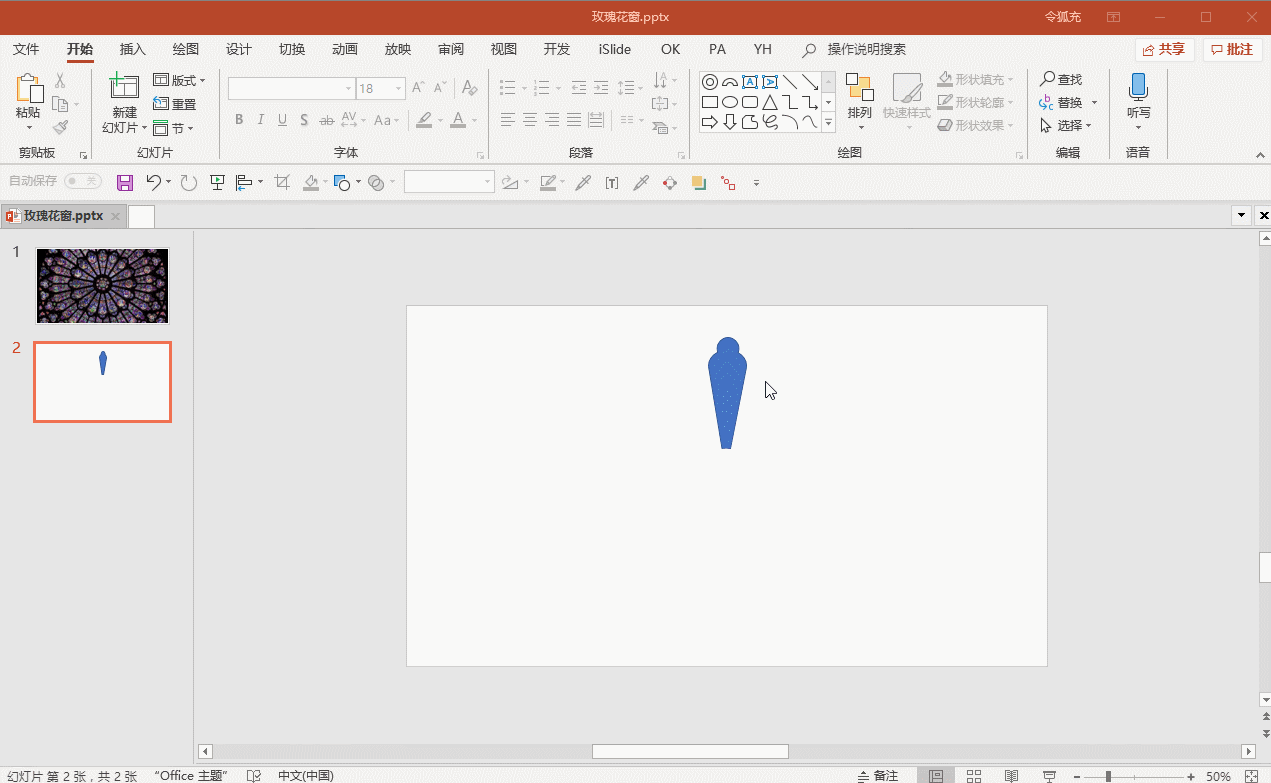Click the Find (查找) button

(x=1062, y=79)
